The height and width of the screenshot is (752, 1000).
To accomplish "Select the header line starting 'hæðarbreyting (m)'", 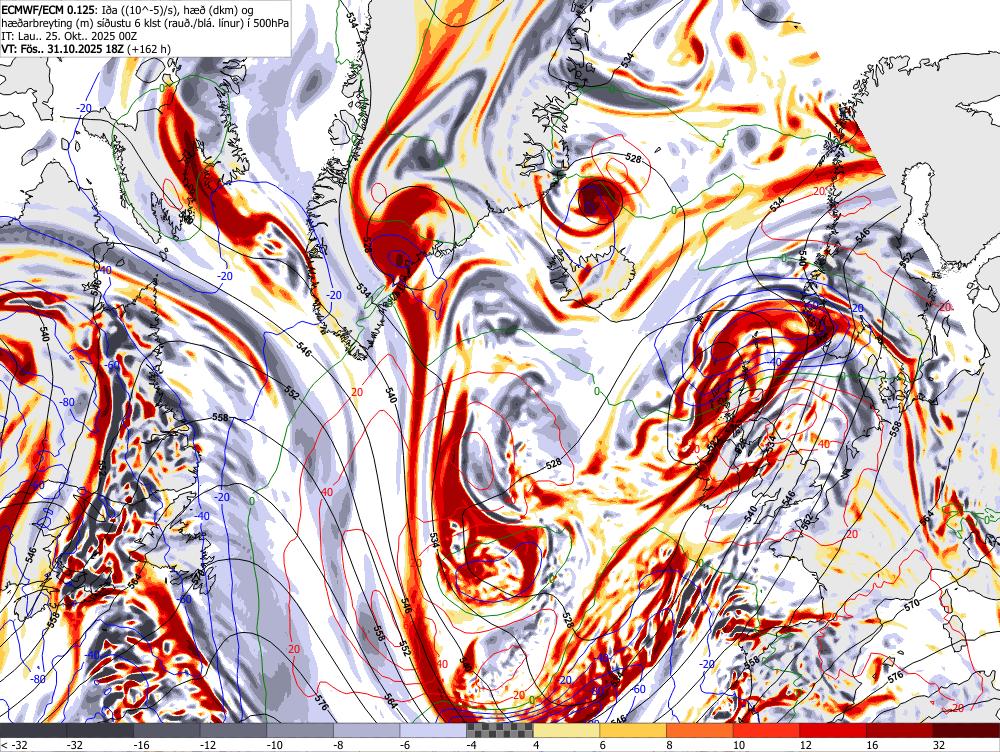I will [145, 23].
